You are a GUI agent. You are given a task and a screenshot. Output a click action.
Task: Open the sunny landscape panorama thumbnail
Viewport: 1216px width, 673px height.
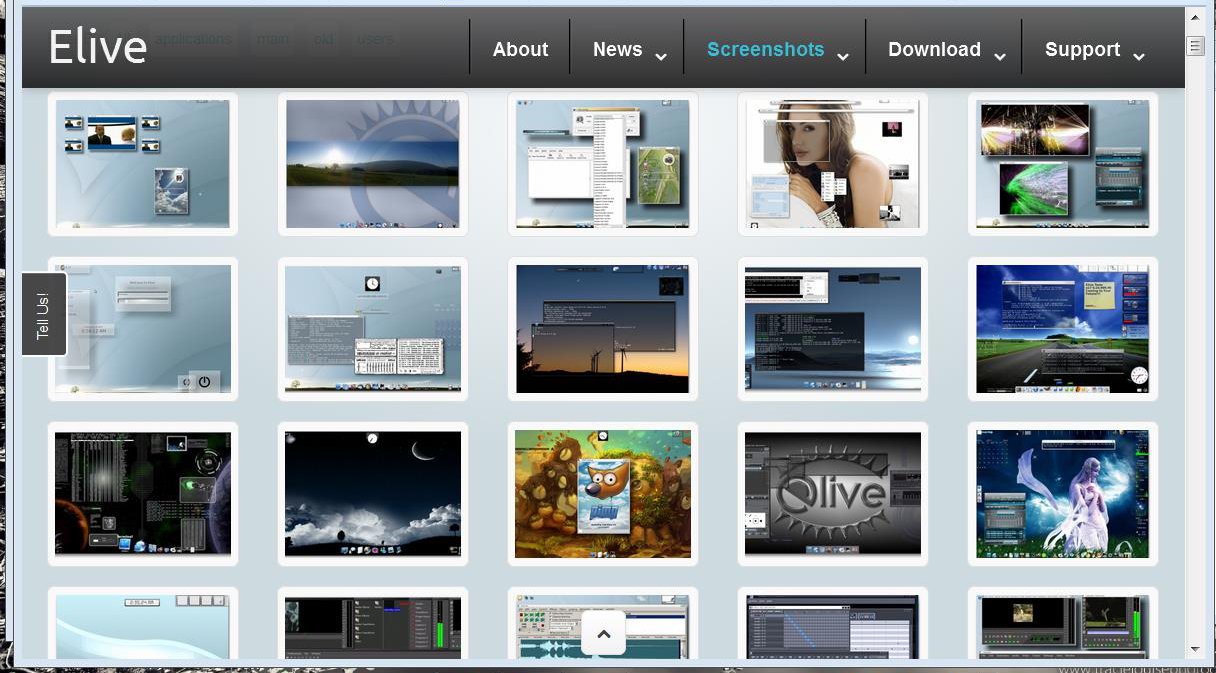tap(373, 164)
